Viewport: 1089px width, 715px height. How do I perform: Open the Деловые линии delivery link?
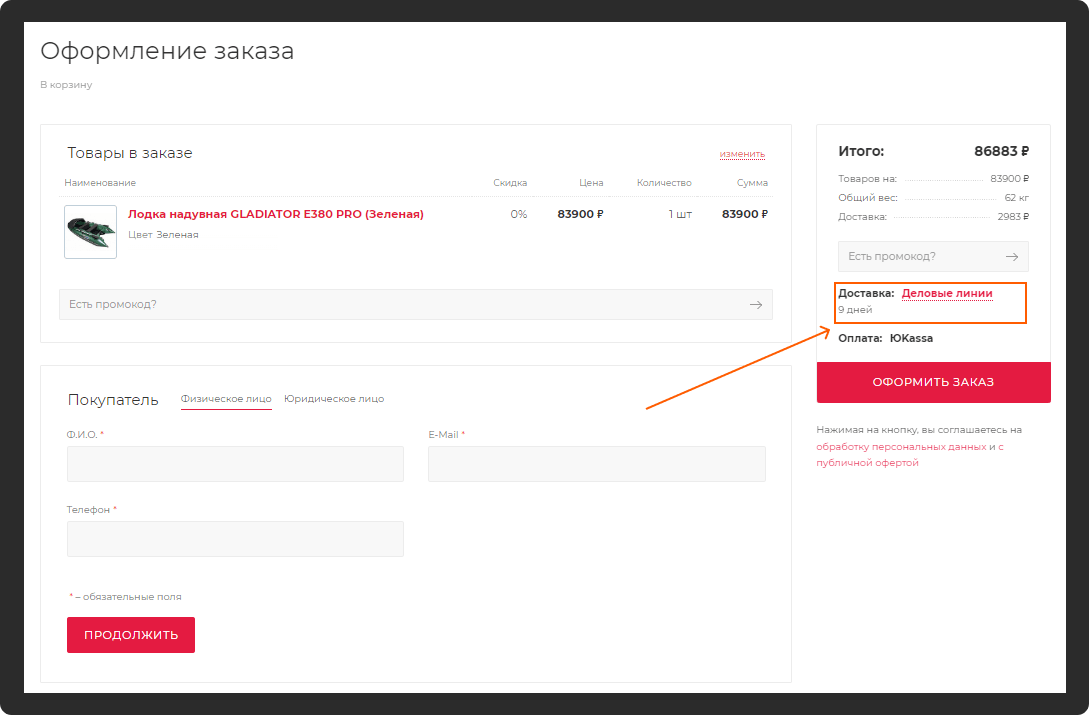click(947, 293)
